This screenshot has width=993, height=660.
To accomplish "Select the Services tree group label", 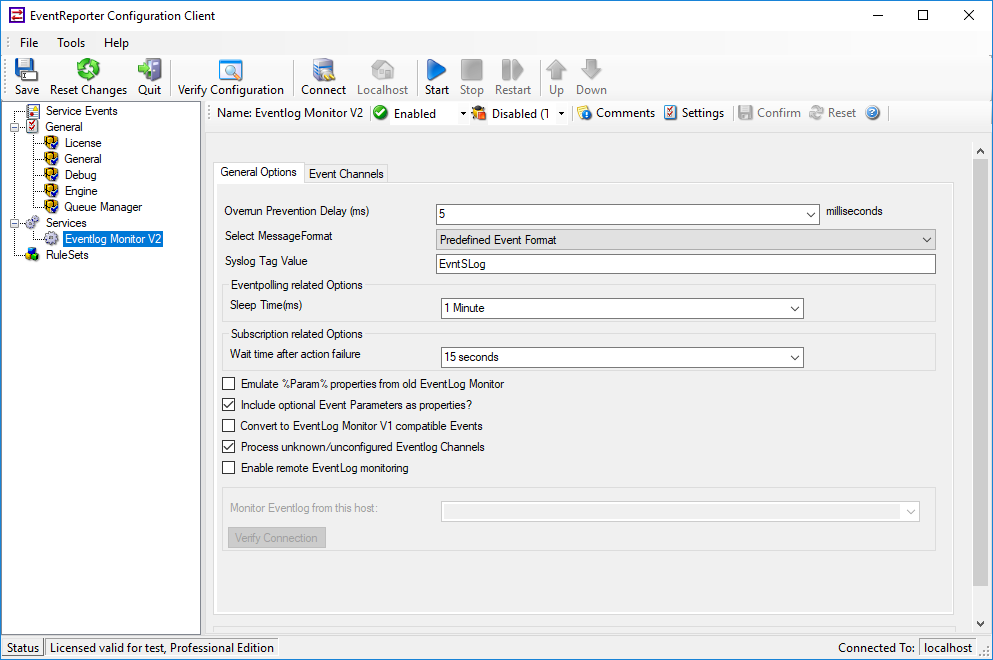I will tap(66, 223).
